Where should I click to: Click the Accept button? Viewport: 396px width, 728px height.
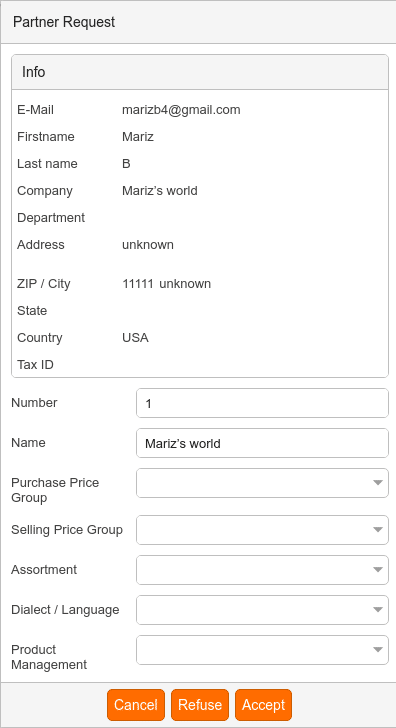pos(263,705)
